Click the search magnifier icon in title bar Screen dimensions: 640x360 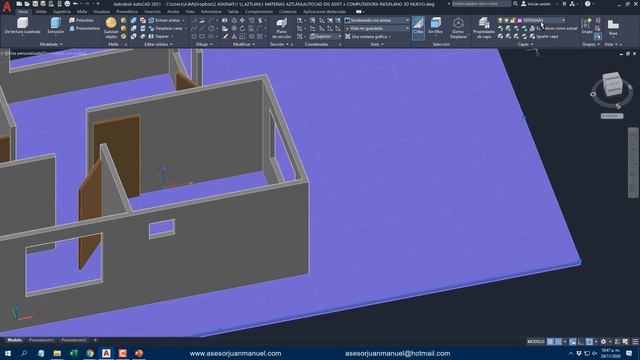(516, 4)
